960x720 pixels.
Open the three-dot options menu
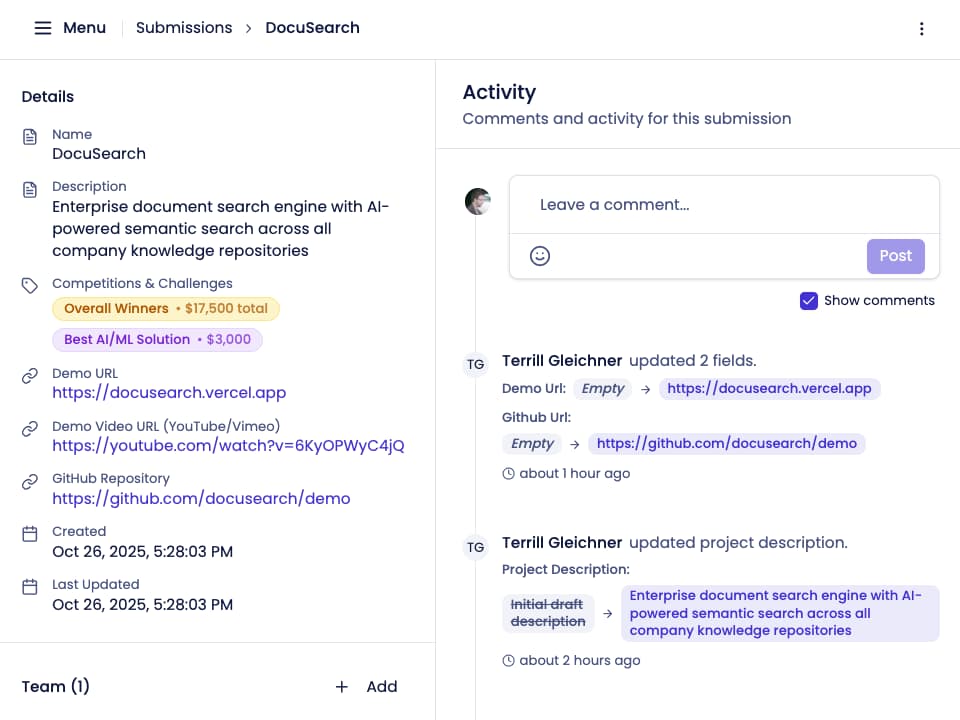(922, 29)
